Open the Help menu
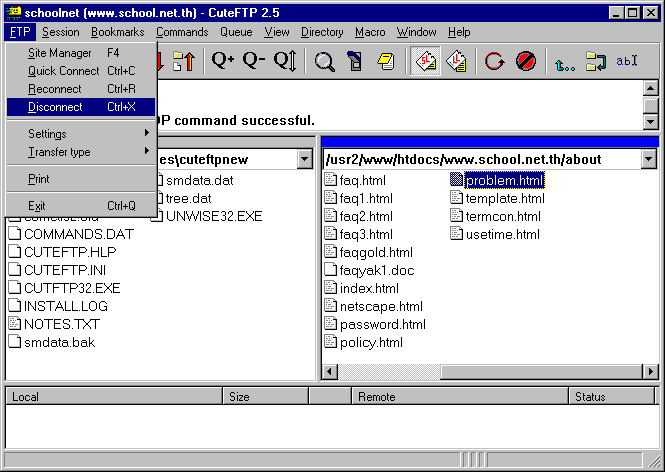Image resolution: width=665 pixels, height=472 pixels. click(459, 32)
